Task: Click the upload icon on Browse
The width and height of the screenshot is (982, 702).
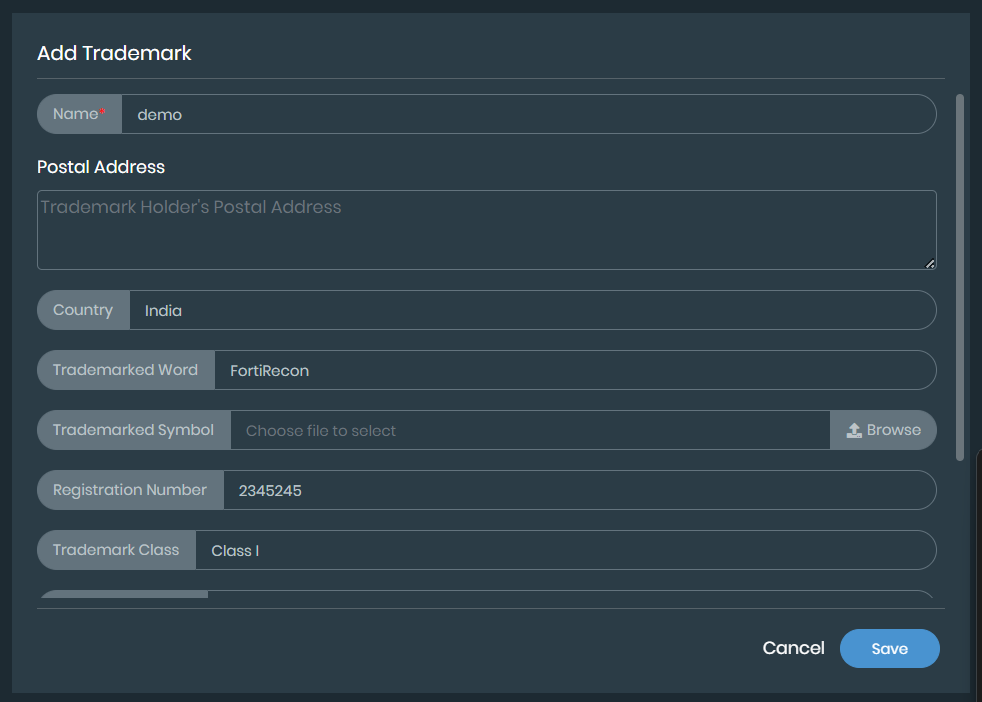Action: [854, 430]
